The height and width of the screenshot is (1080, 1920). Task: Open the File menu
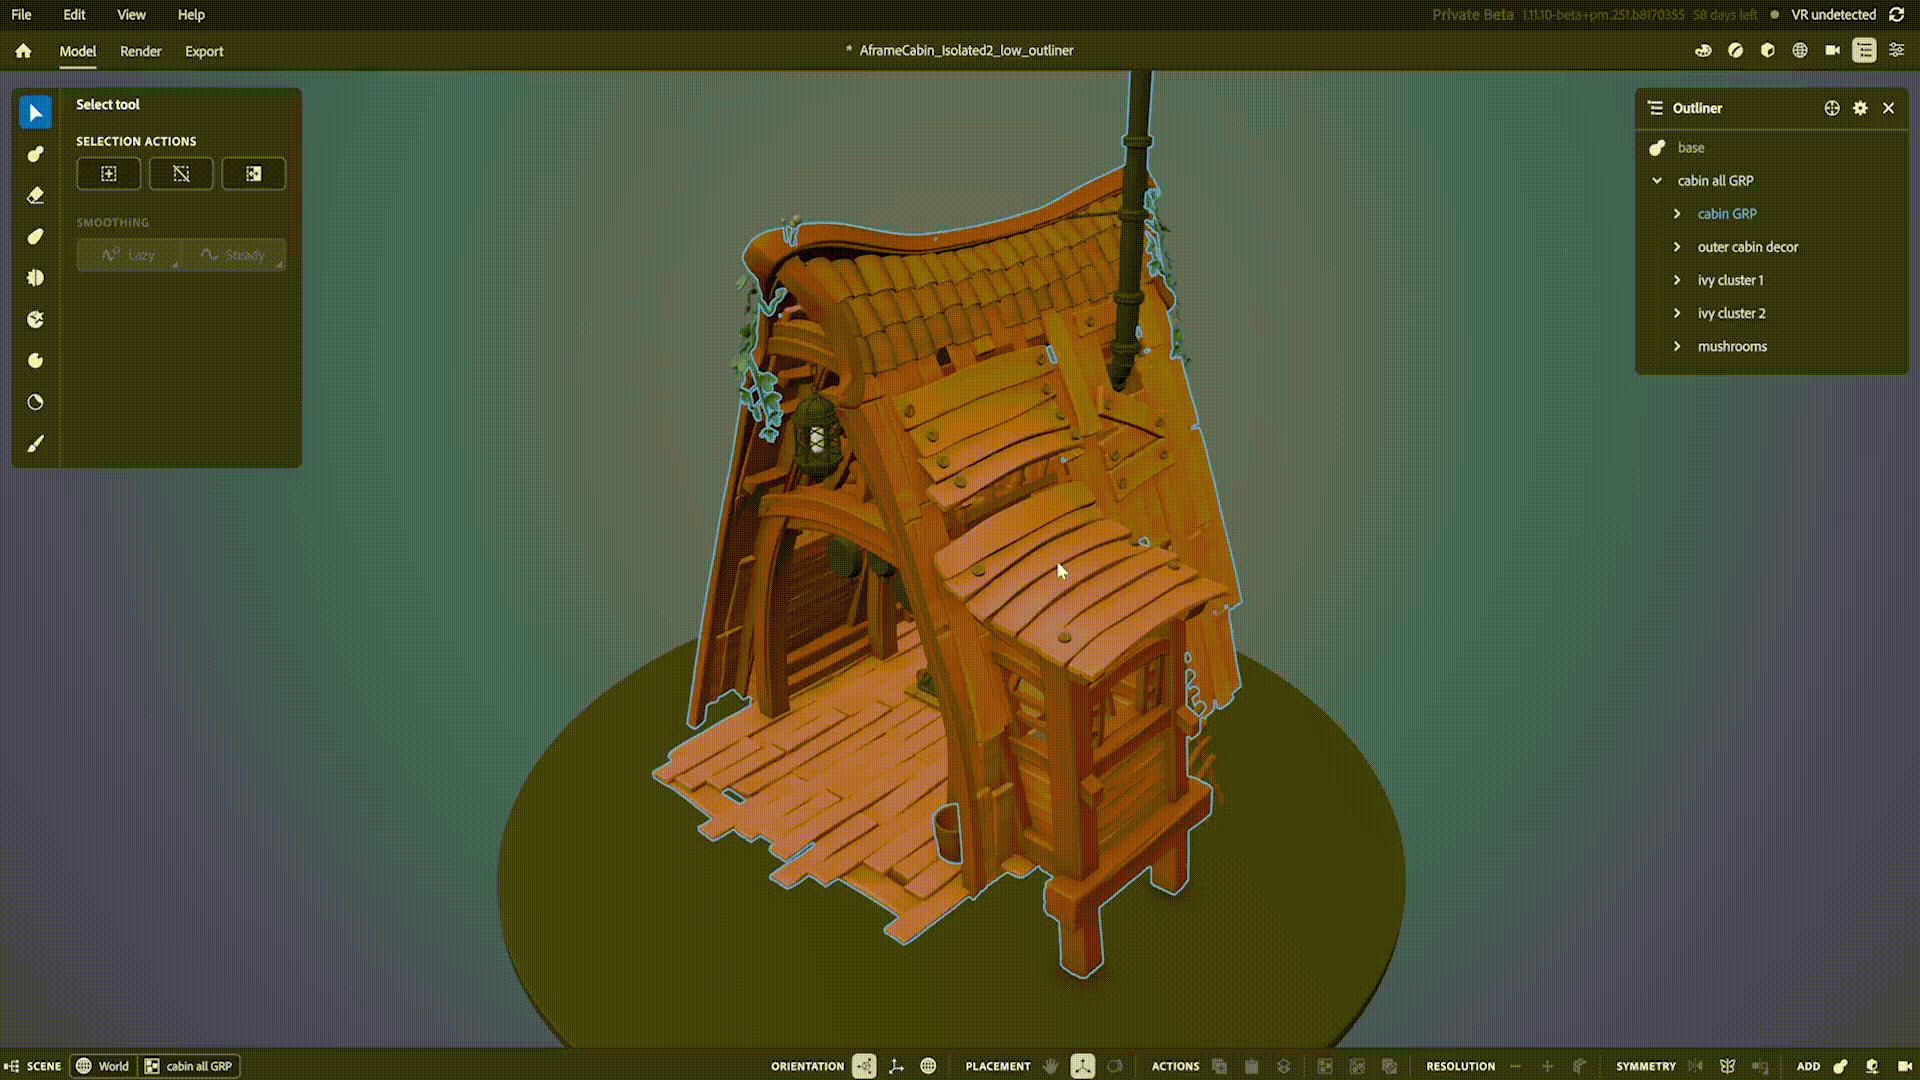(x=21, y=15)
